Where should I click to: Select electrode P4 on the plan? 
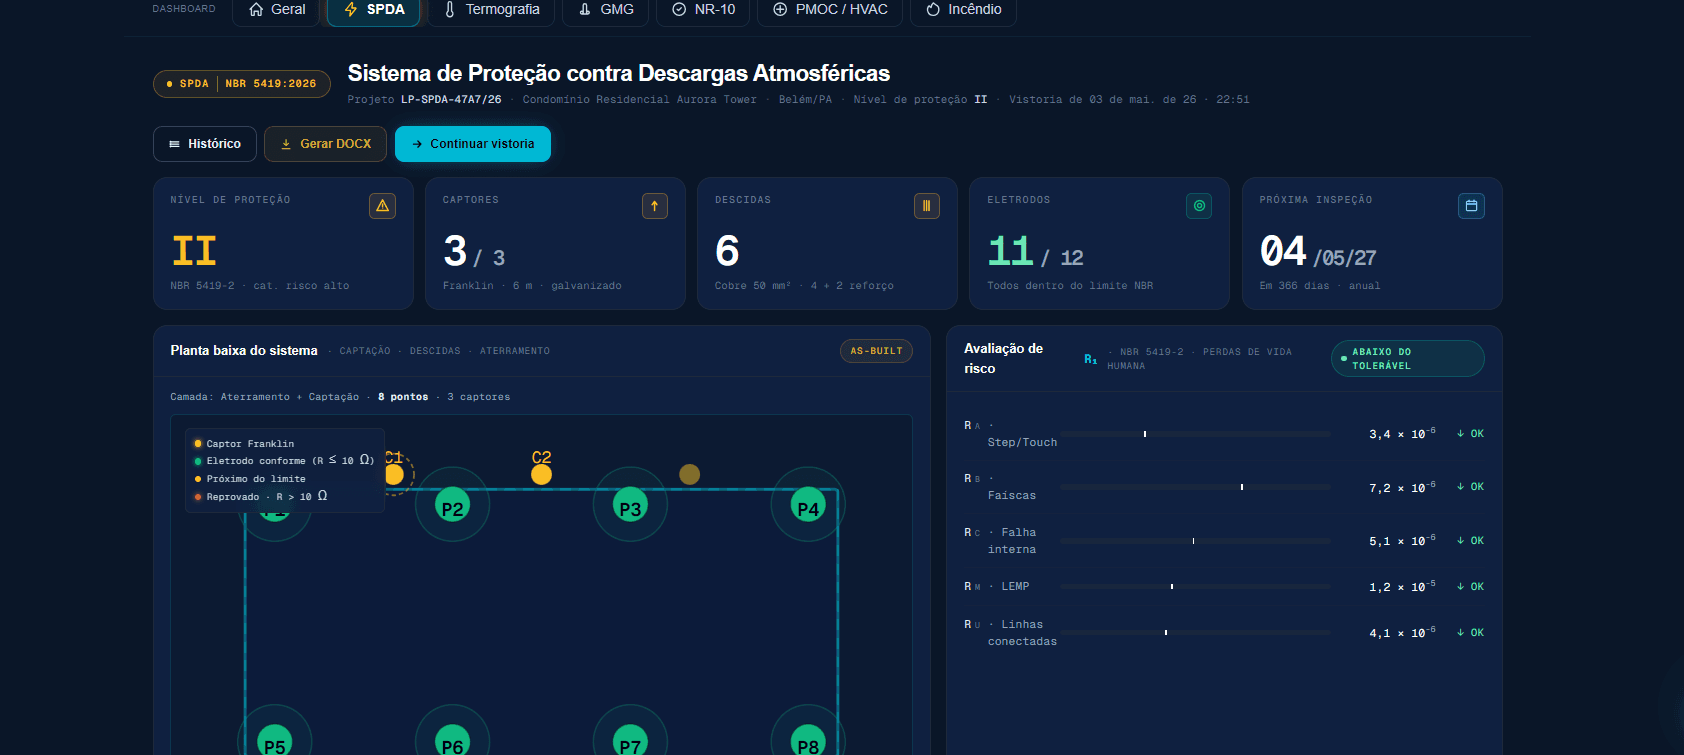(x=808, y=505)
